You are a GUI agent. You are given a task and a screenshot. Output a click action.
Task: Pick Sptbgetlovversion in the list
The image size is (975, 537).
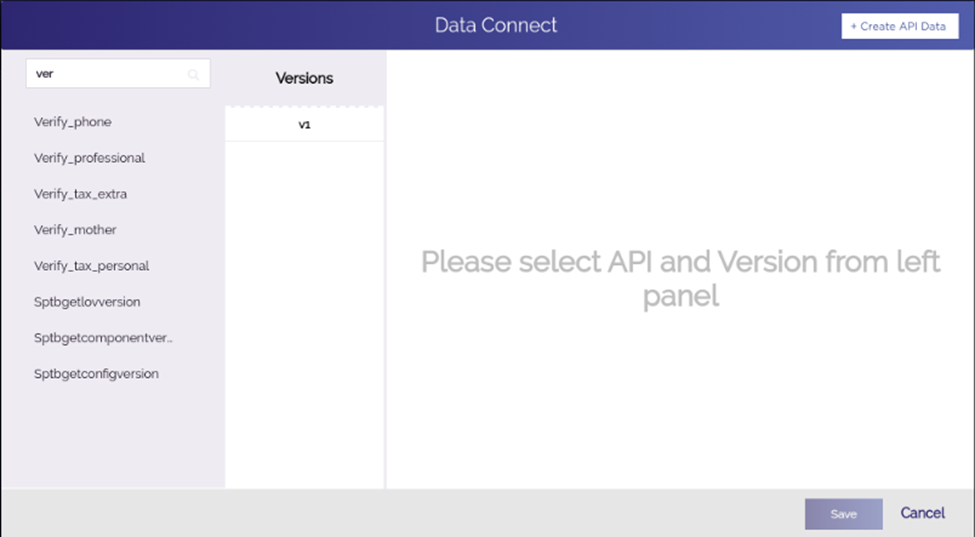click(x=87, y=302)
